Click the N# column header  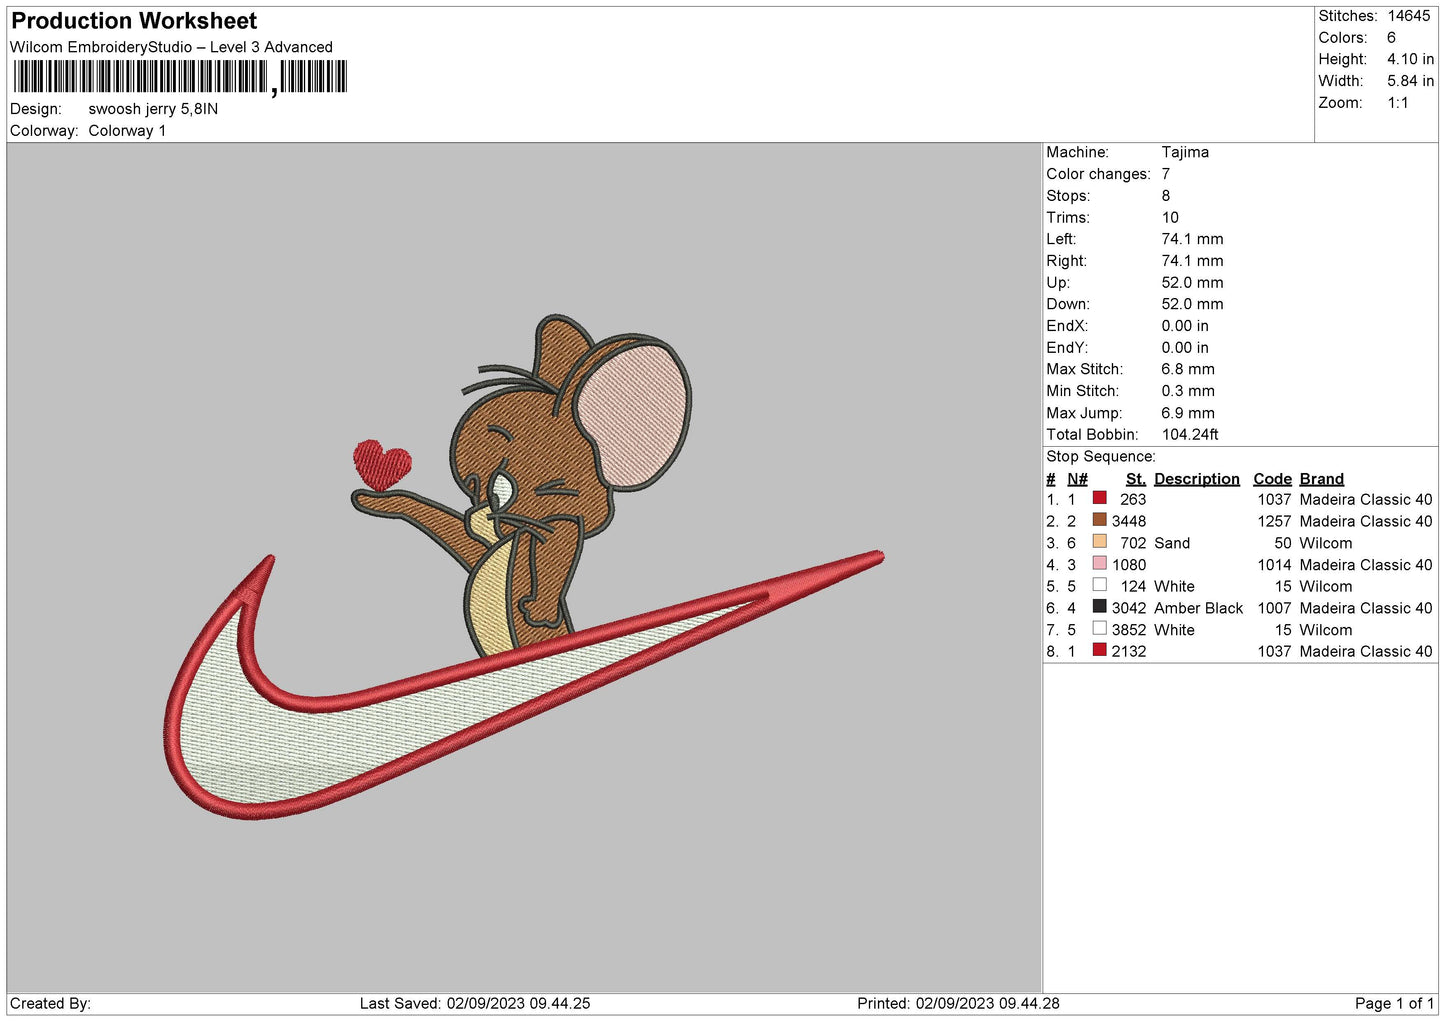1077,479
